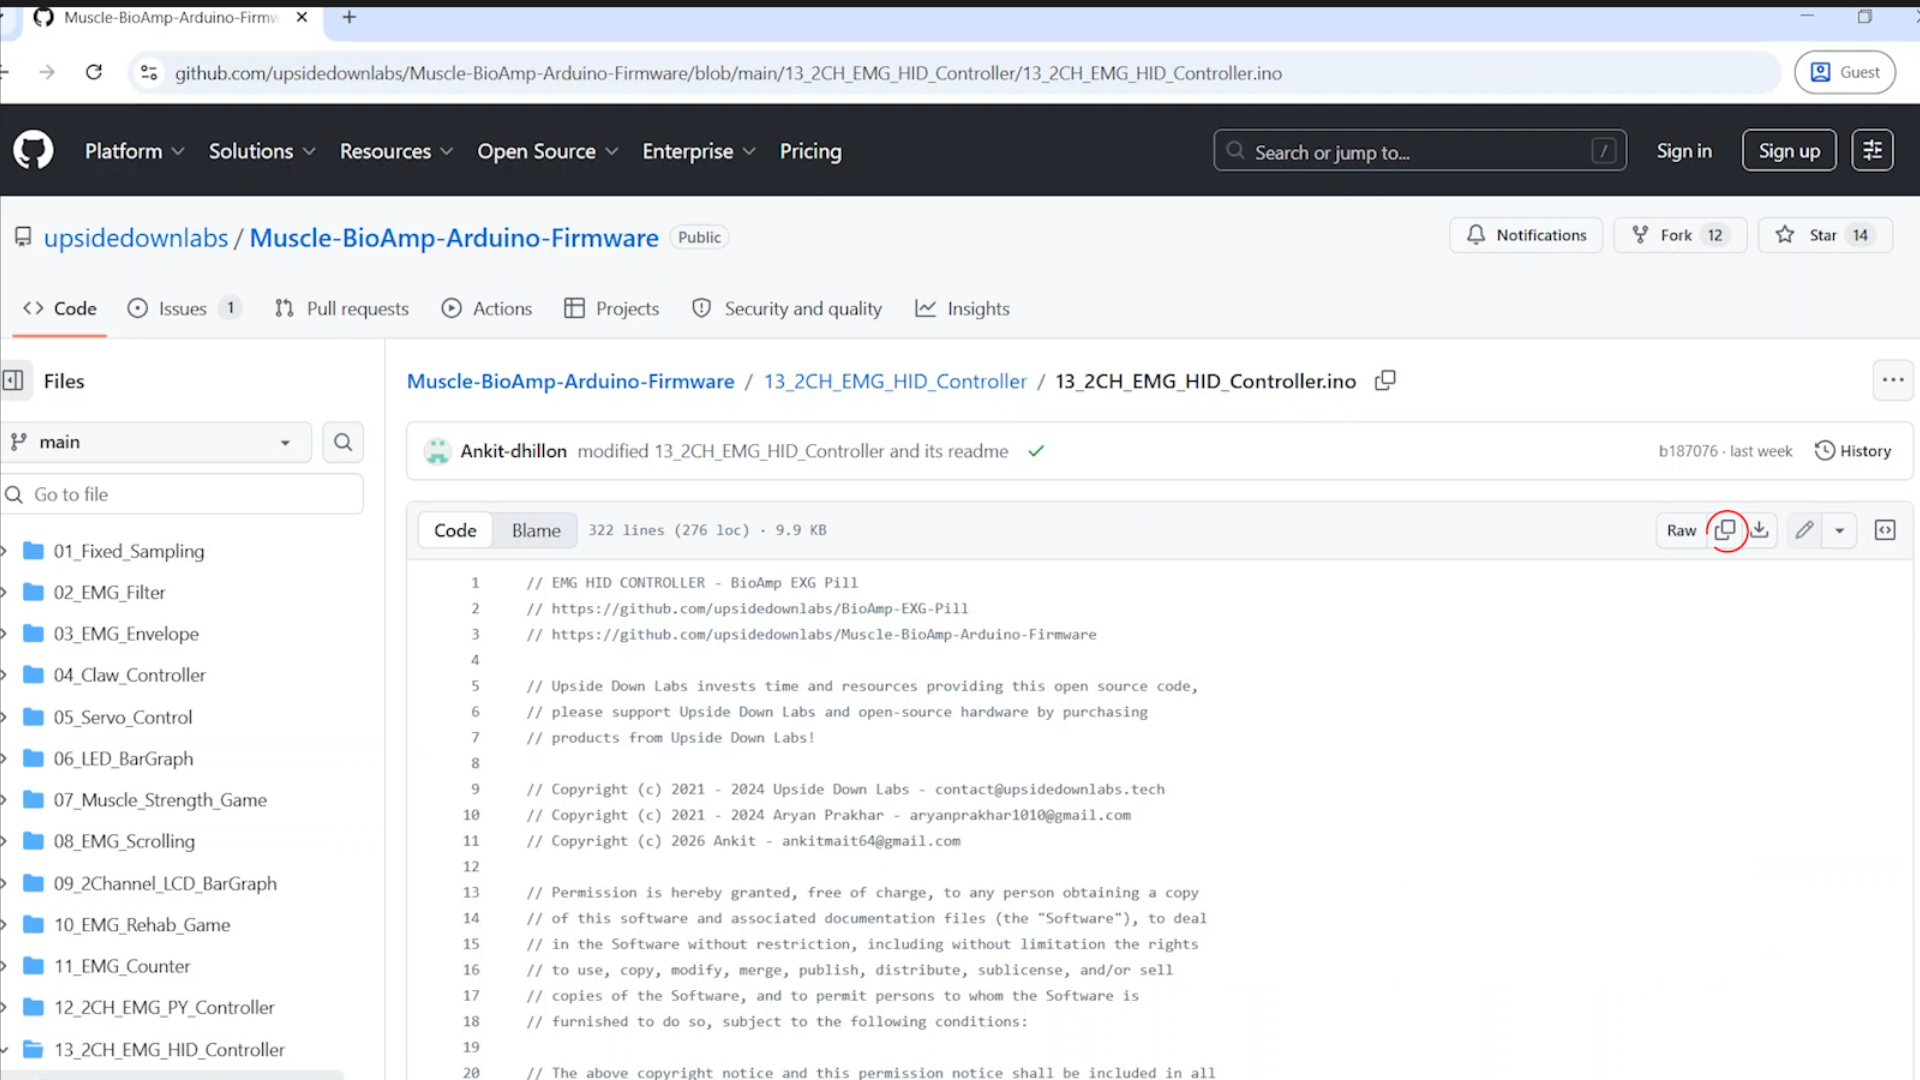
Task: Open 06_LED_BarGraph folder
Action: coord(123,759)
